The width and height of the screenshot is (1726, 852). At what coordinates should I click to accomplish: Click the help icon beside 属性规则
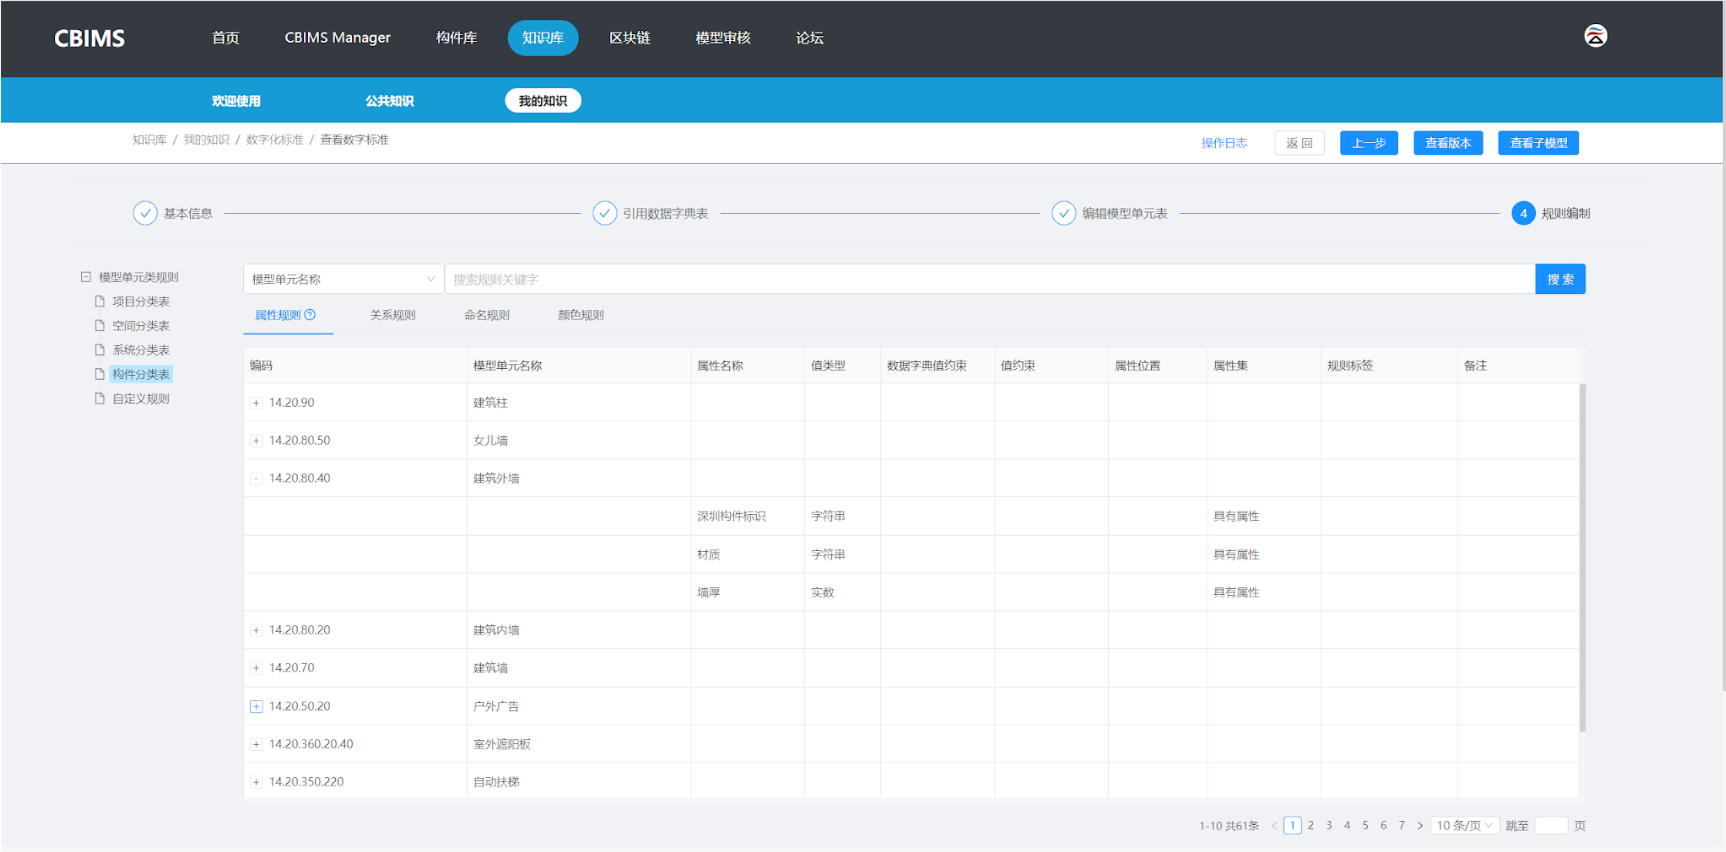pos(310,315)
